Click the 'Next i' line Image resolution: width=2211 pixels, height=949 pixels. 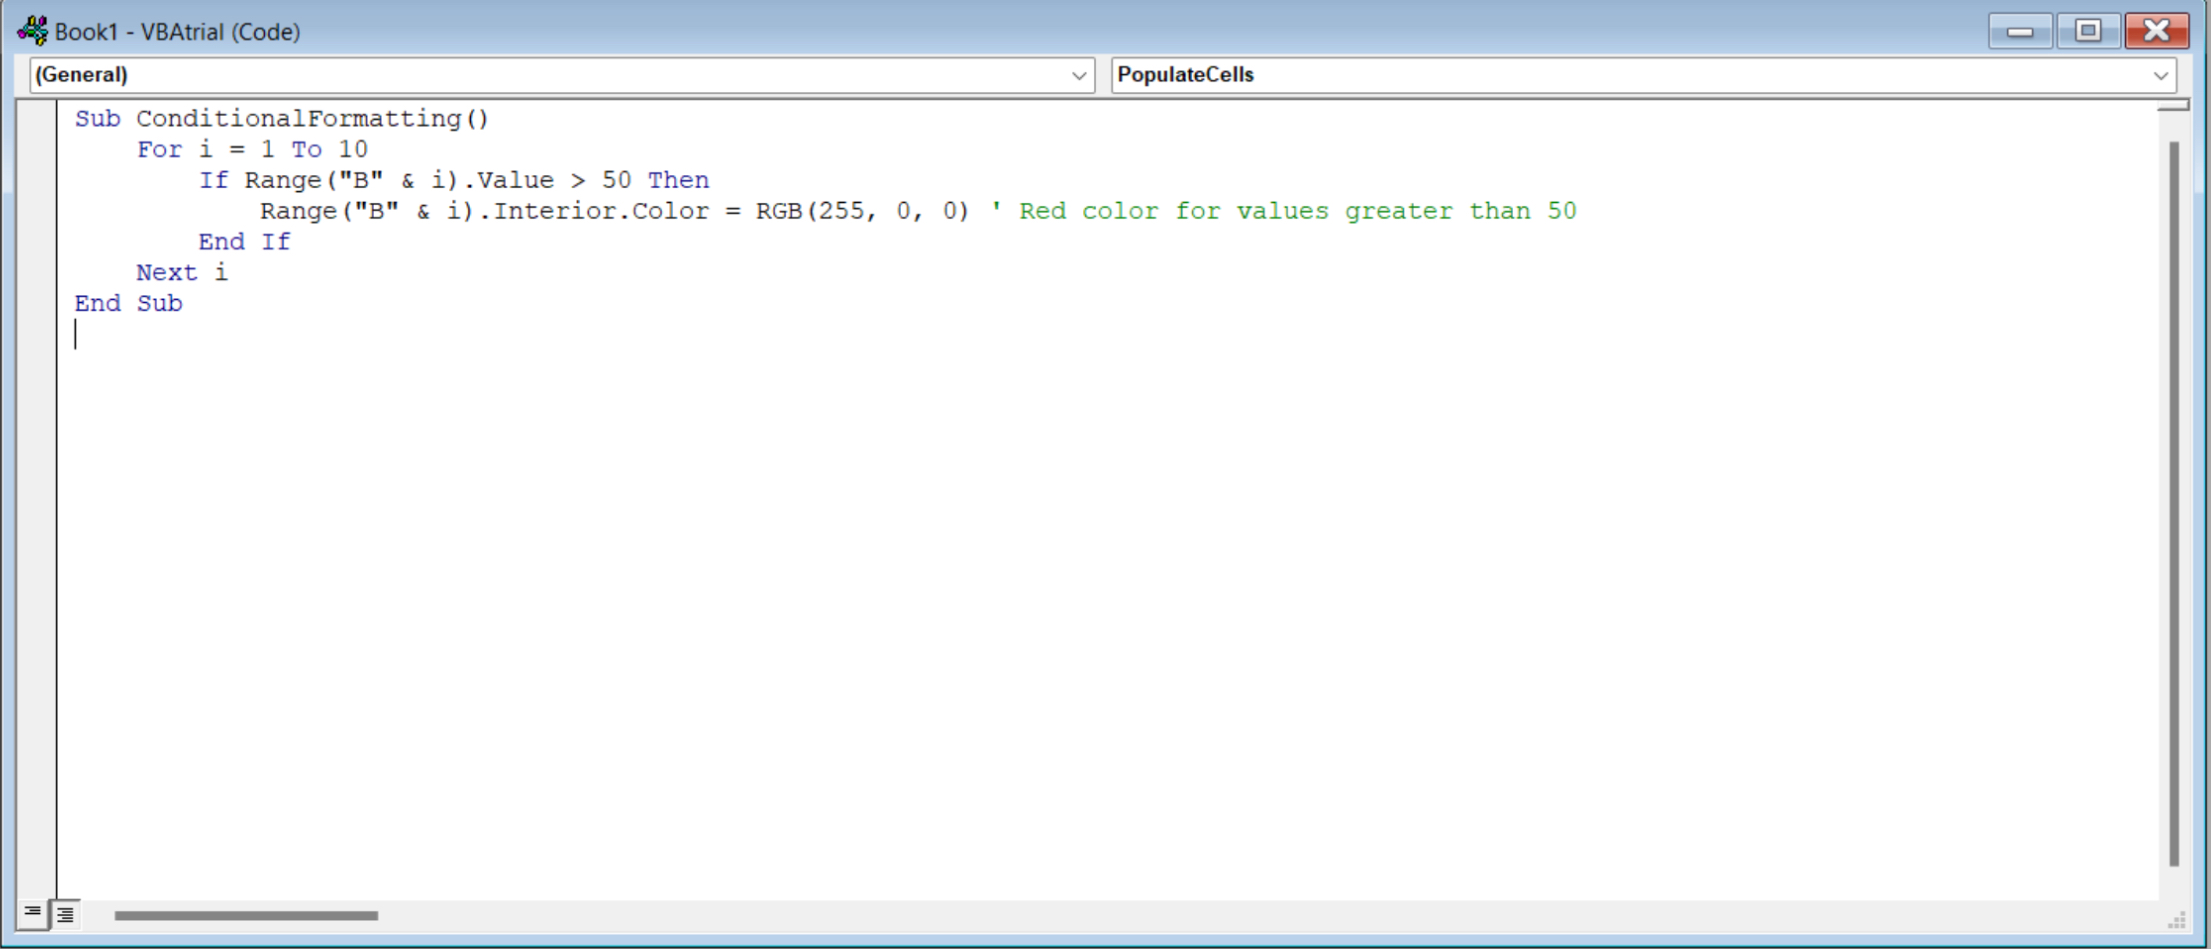click(182, 273)
